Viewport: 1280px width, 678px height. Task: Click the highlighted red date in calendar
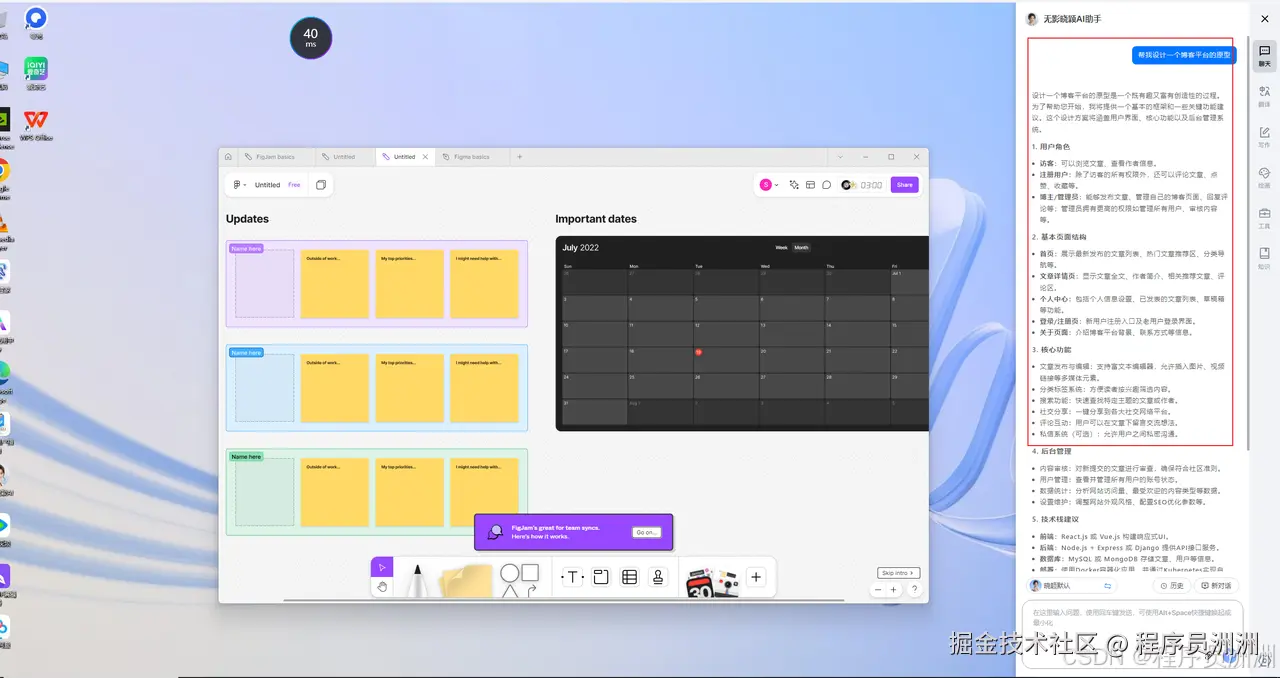699,352
